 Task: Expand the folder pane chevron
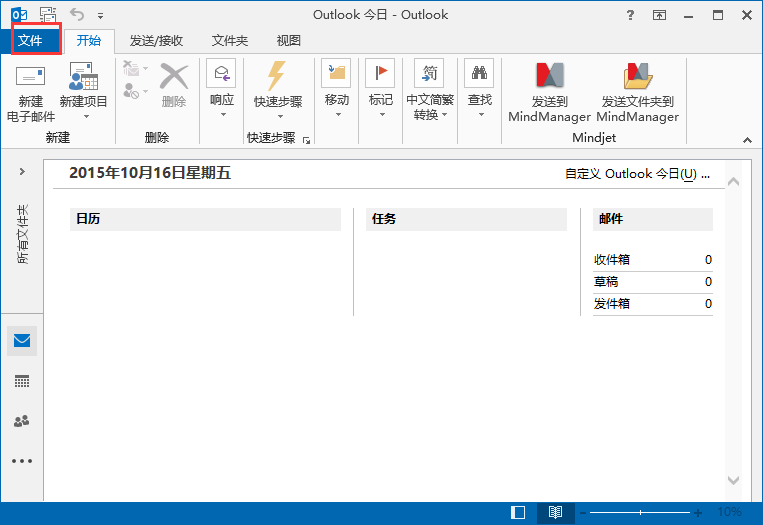pos(22,171)
